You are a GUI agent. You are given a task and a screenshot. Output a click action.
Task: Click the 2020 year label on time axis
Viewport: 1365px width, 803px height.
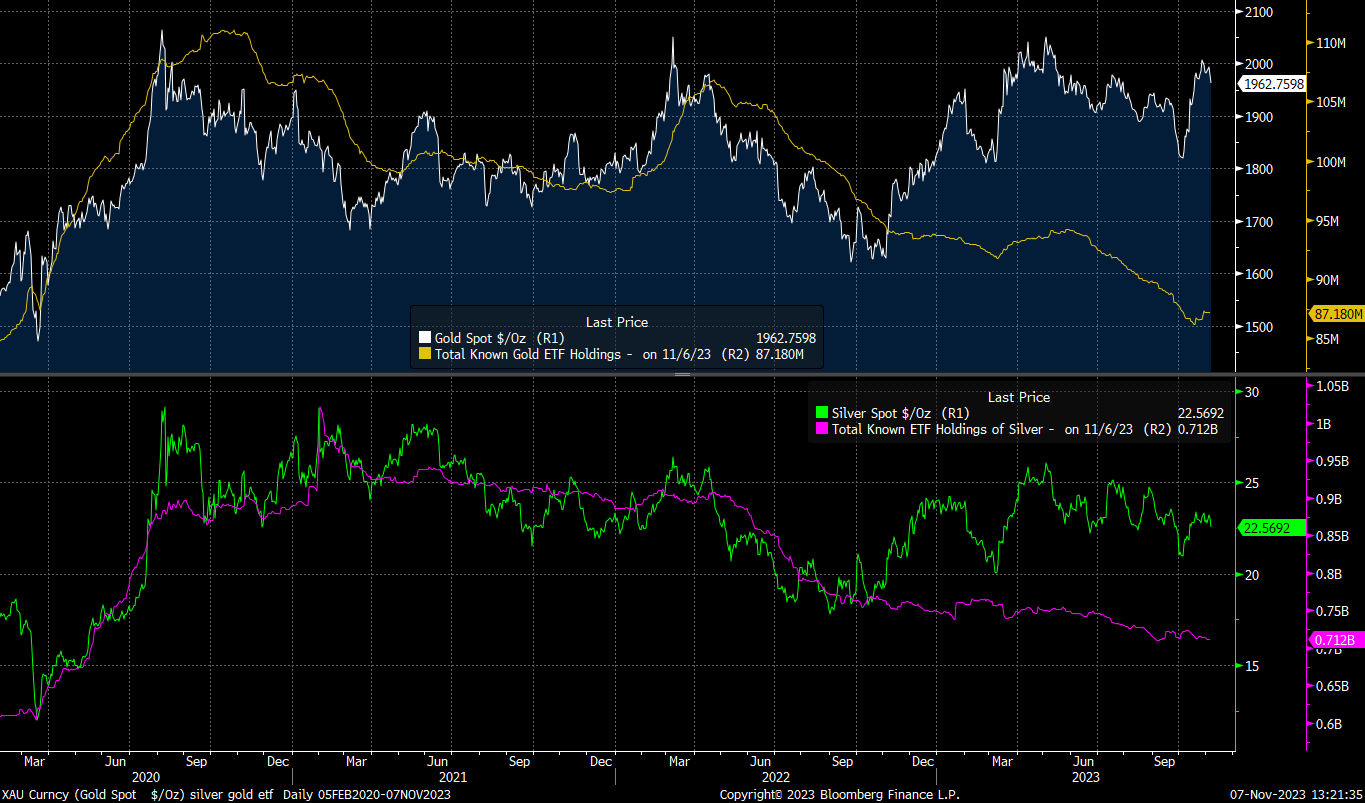pyautogui.click(x=146, y=777)
